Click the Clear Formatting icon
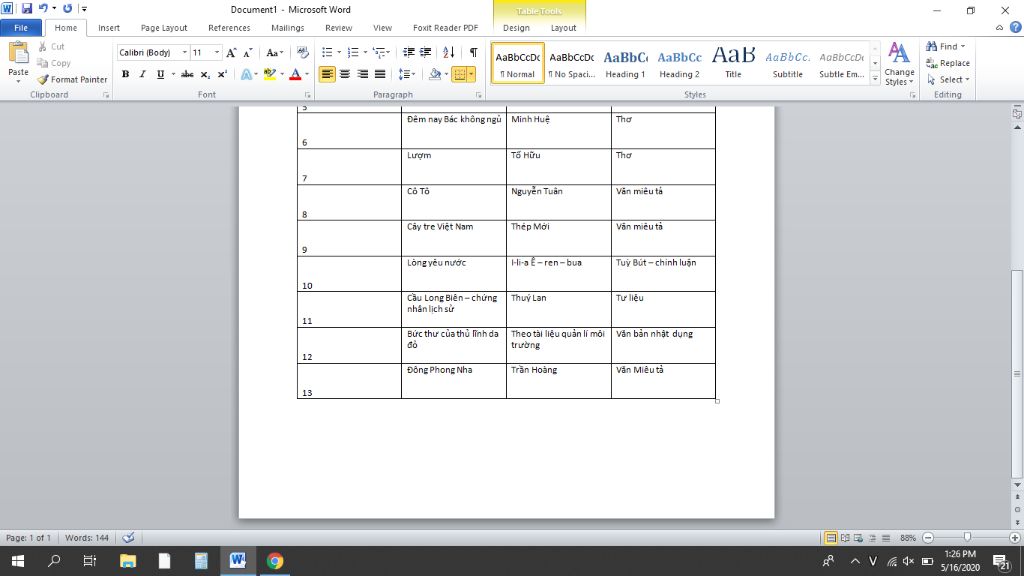 pyautogui.click(x=302, y=52)
